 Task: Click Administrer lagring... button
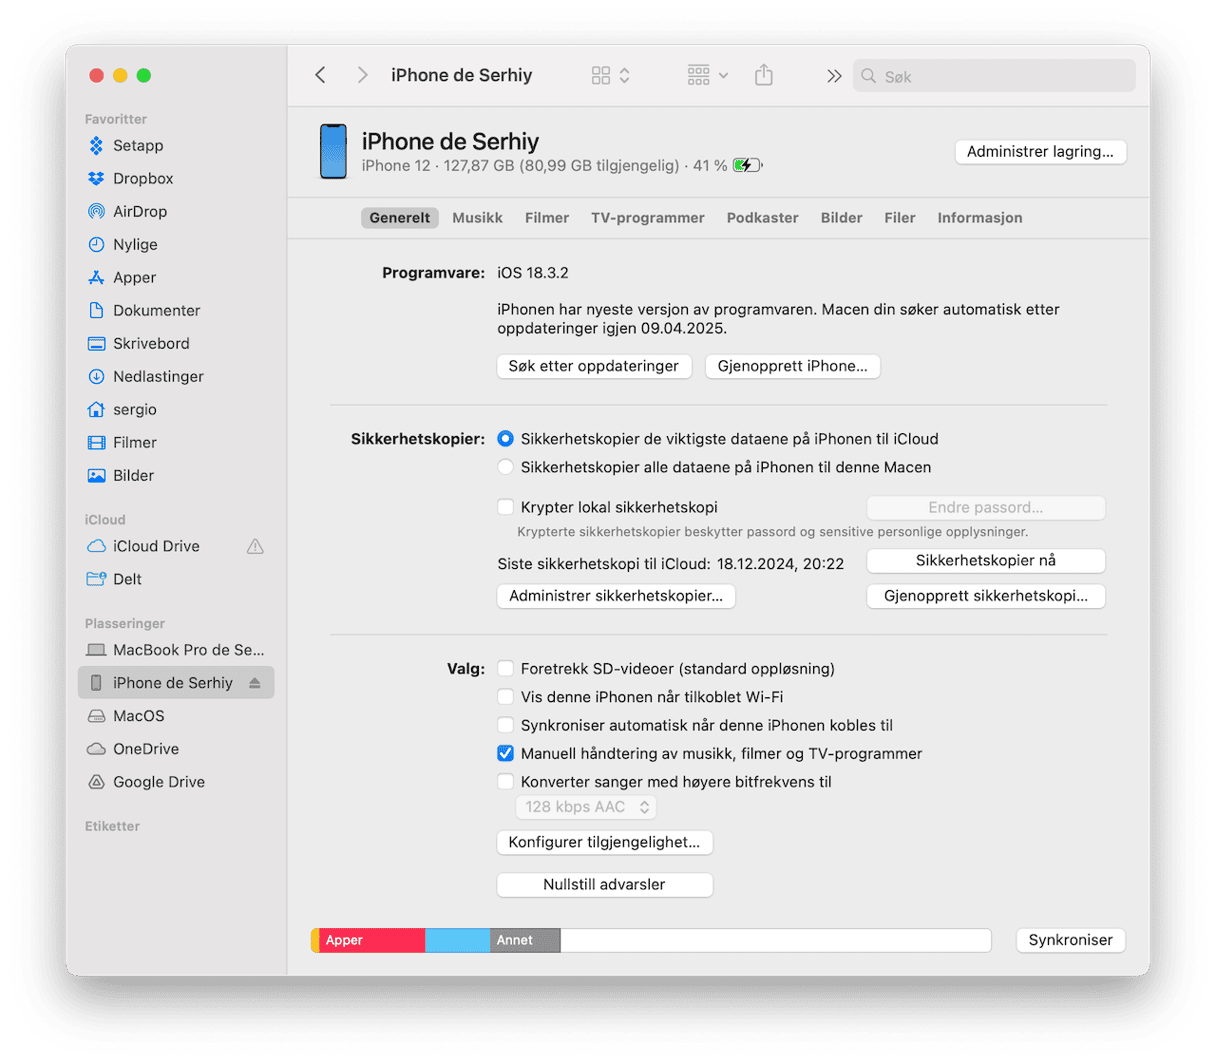click(1040, 152)
